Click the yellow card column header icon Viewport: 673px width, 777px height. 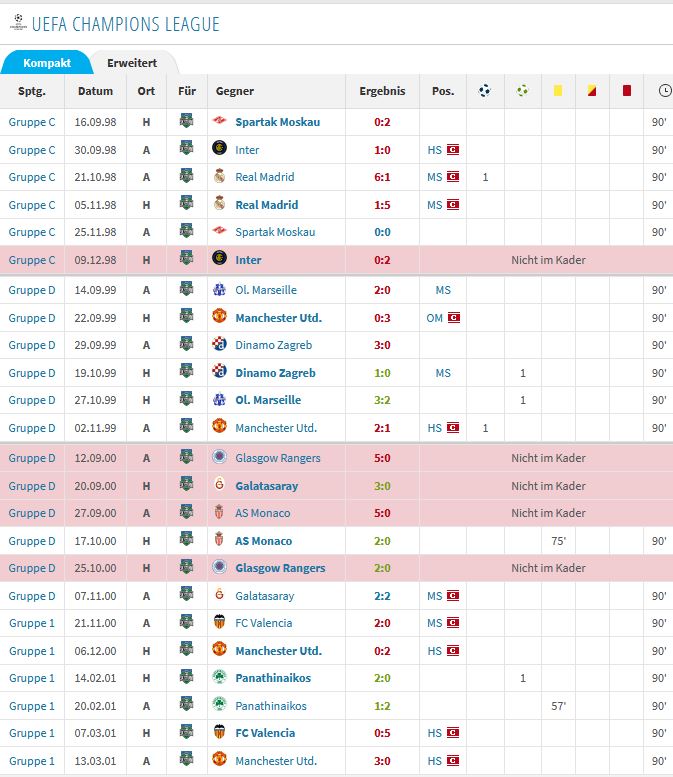[x=557, y=91]
